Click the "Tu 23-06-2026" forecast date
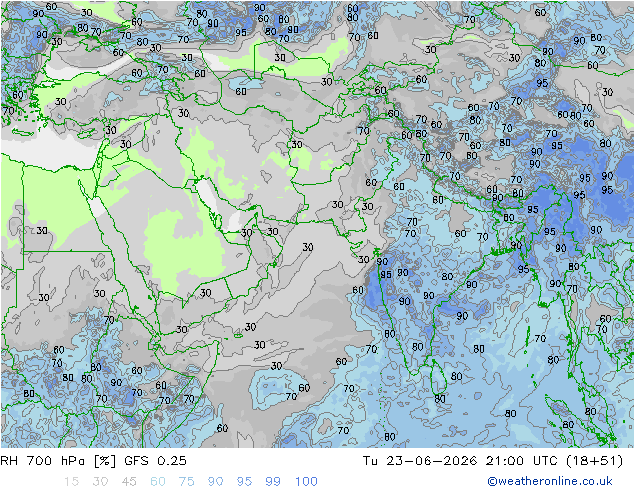This screenshot has width=634, height=490. point(420,460)
